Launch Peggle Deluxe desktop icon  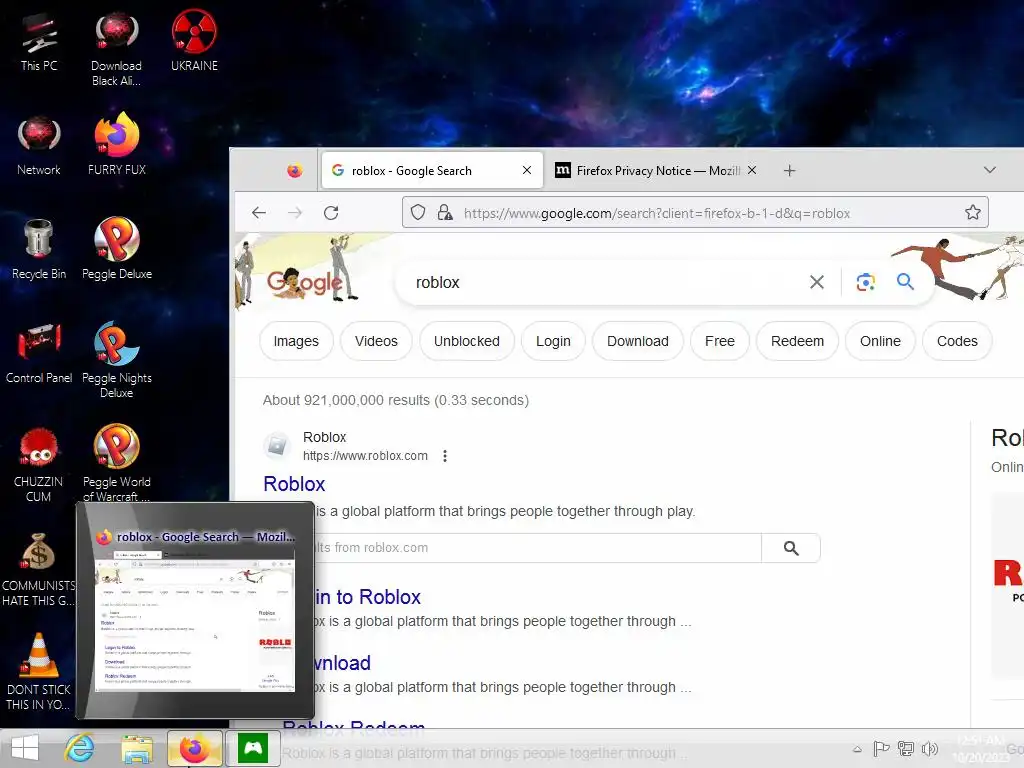pyautogui.click(x=117, y=250)
